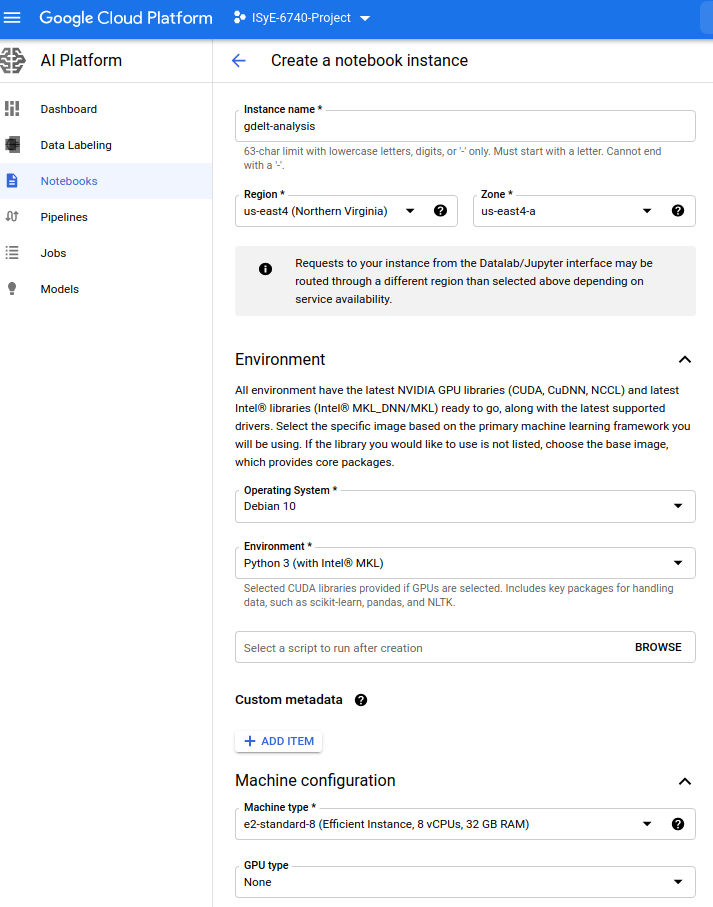
Task: Click the plus icon beside ADD ITEM
Action: click(x=250, y=741)
